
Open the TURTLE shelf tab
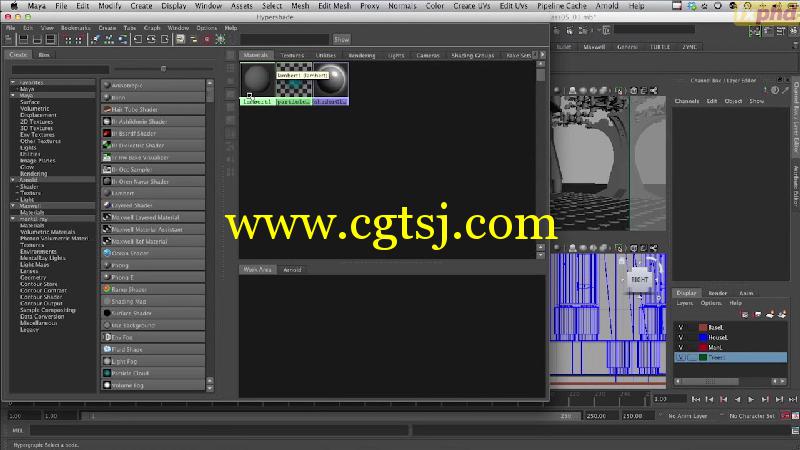660,47
